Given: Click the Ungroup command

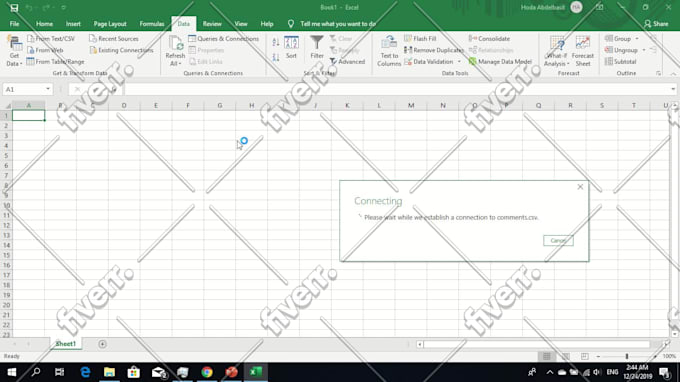Looking at the screenshot, I should tap(621, 50).
